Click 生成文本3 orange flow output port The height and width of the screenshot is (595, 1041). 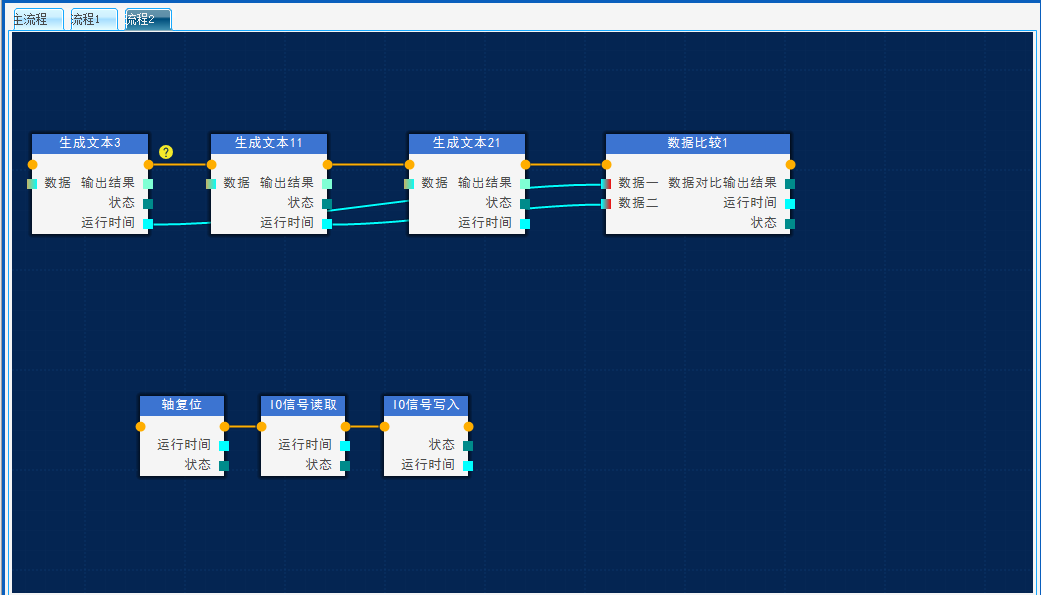tap(148, 165)
